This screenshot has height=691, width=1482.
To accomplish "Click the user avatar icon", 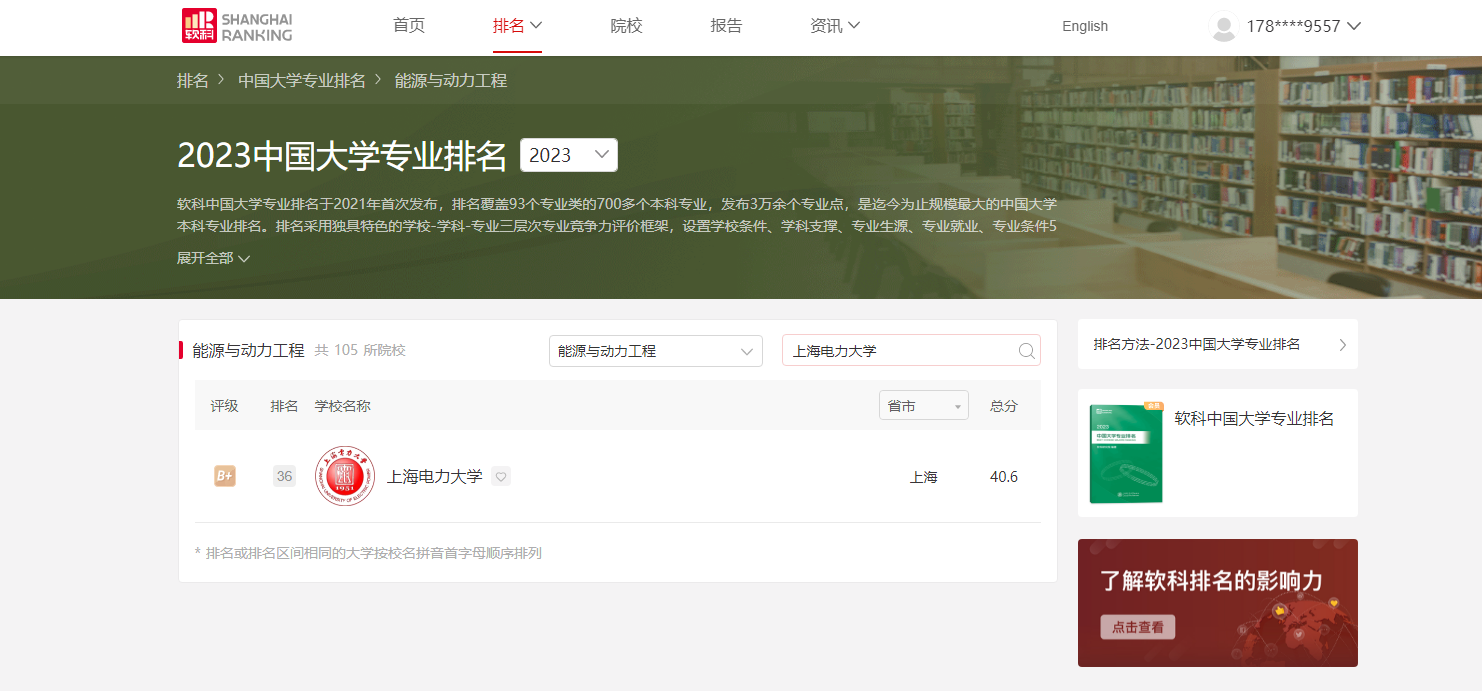I will [1224, 26].
